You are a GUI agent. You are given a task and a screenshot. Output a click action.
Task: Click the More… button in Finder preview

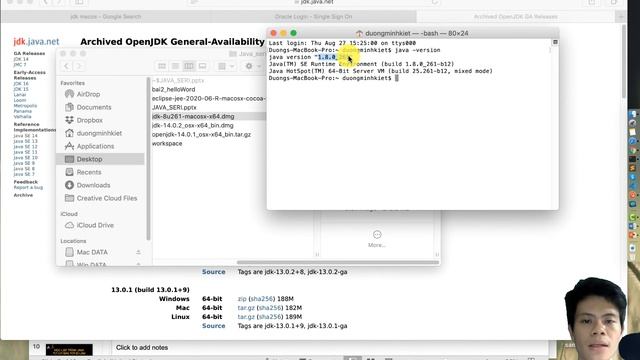coord(377,239)
